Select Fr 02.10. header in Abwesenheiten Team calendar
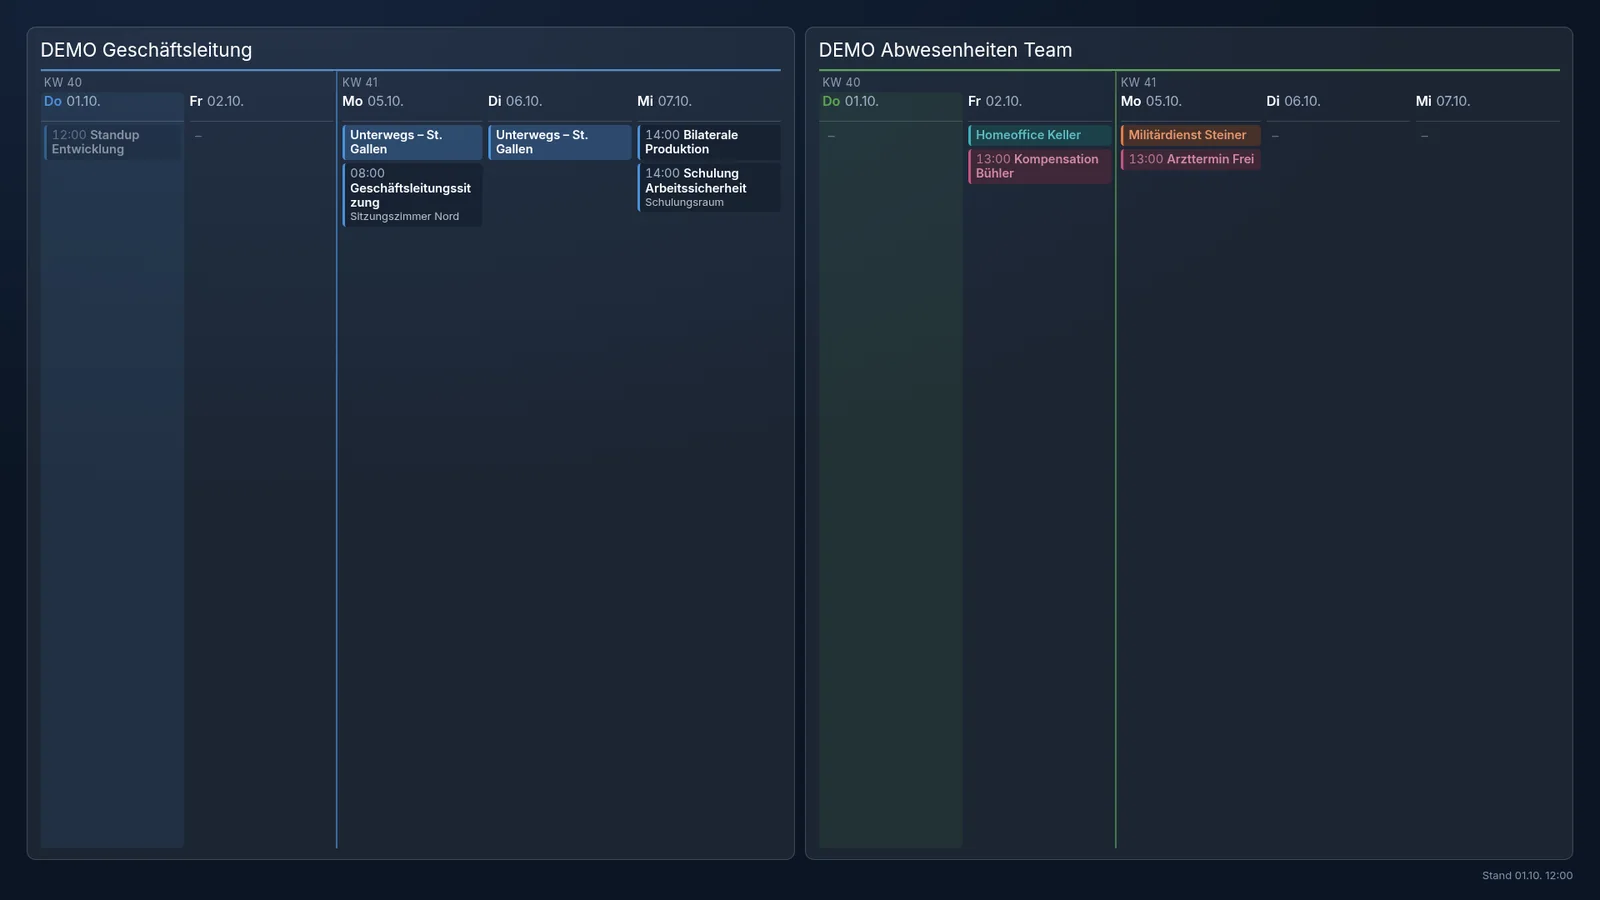The width and height of the screenshot is (1600, 900). pyautogui.click(x=995, y=101)
